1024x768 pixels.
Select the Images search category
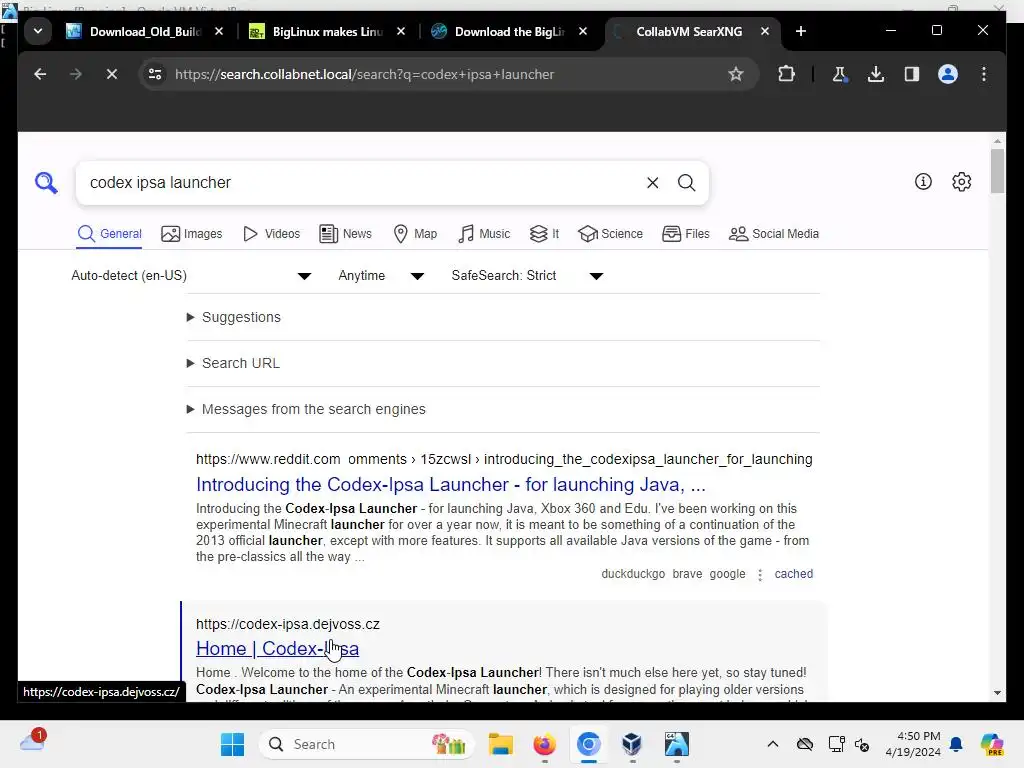pyautogui.click(x=191, y=234)
